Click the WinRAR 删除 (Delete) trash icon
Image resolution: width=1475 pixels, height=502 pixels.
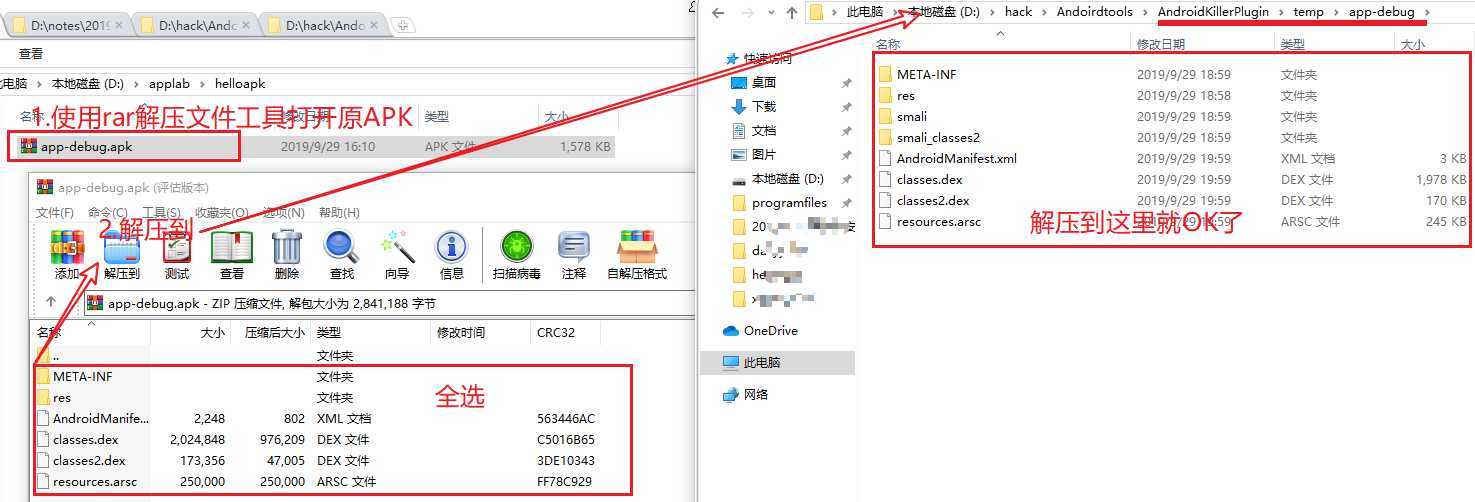(x=287, y=247)
